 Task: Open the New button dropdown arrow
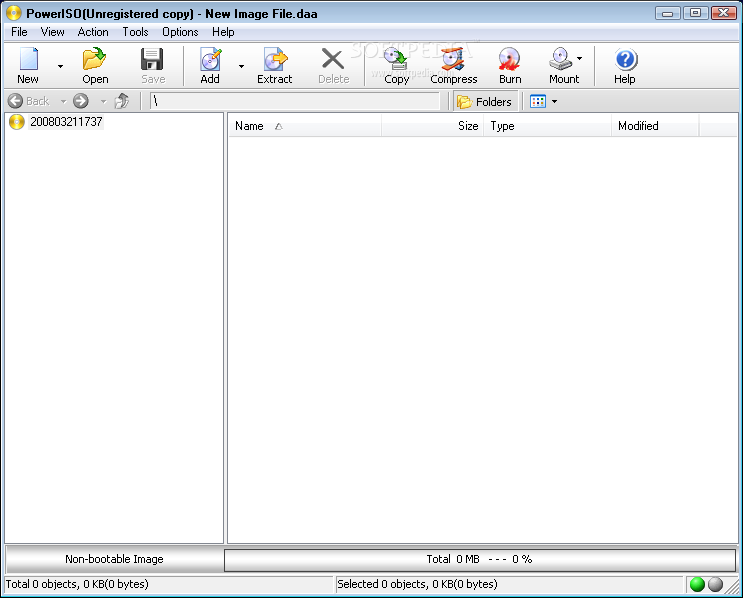click(60, 66)
